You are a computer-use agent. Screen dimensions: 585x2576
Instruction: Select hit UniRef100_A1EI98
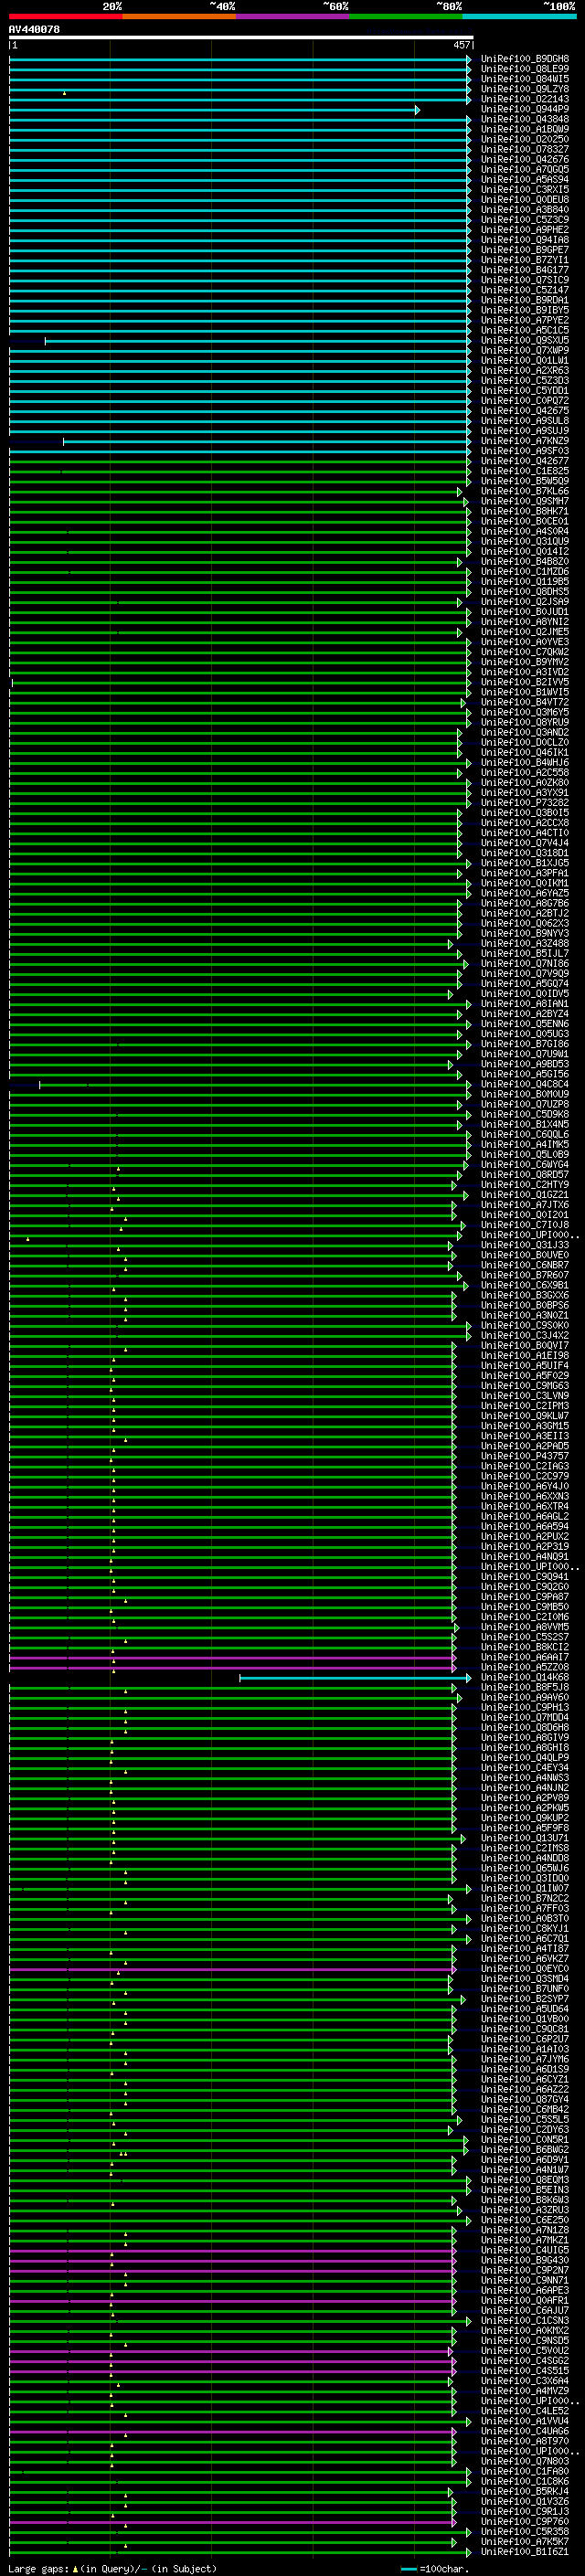pos(524,1355)
